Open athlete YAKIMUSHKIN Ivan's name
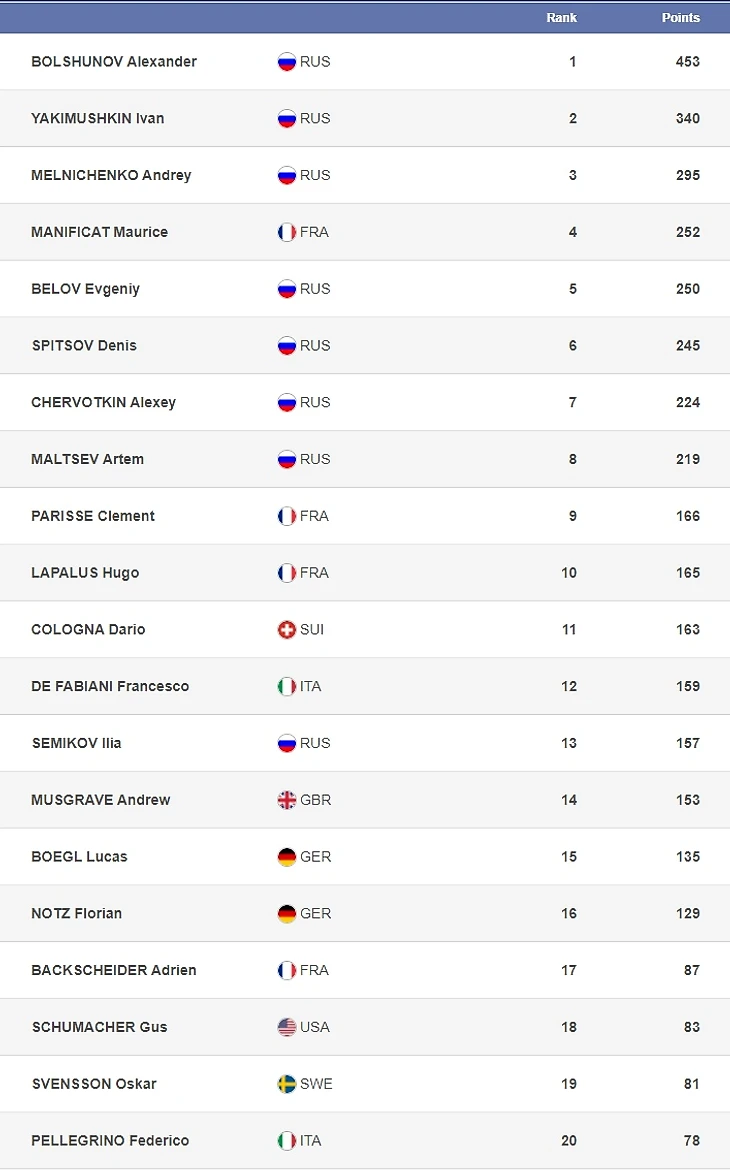 coord(98,118)
